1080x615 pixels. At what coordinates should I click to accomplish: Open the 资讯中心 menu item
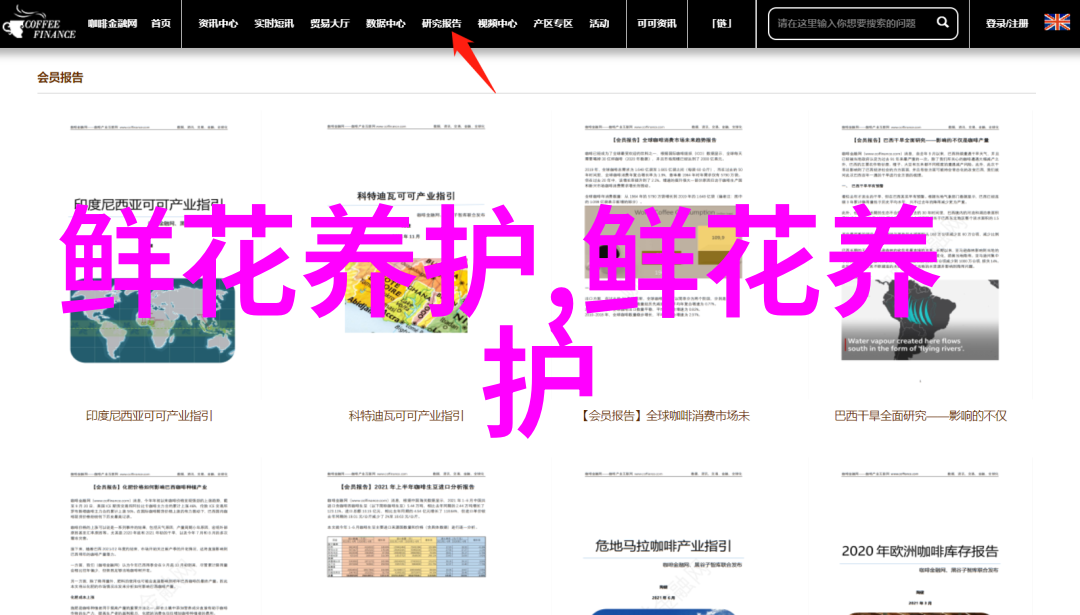point(218,23)
